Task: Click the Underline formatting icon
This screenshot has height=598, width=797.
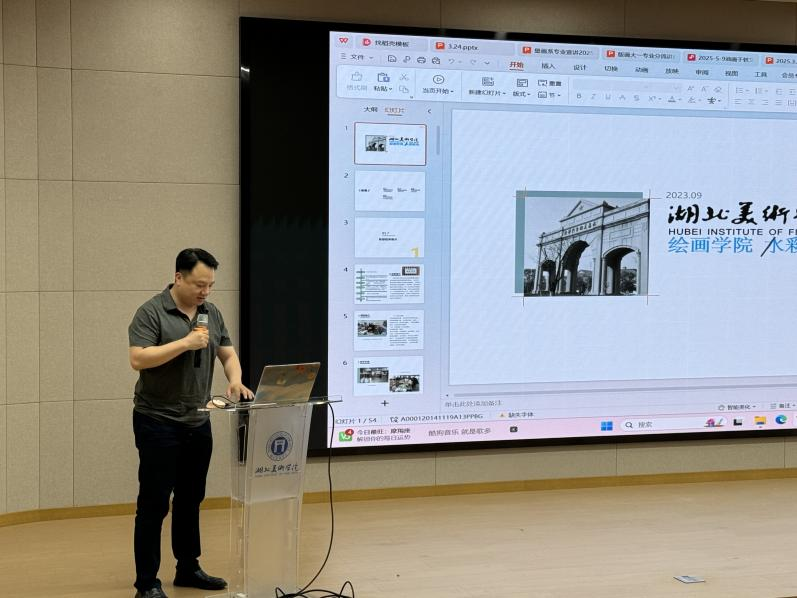Action: tap(607, 97)
